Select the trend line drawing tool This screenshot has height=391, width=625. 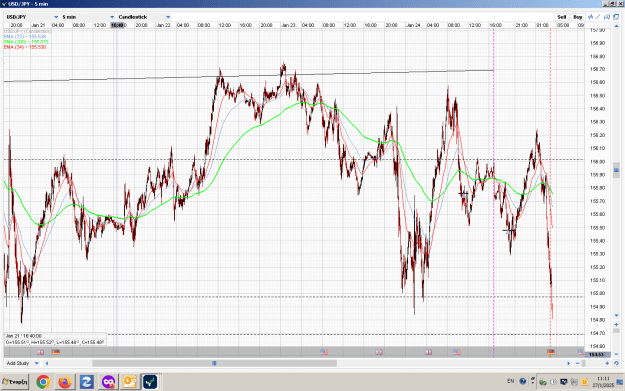tap(598, 17)
